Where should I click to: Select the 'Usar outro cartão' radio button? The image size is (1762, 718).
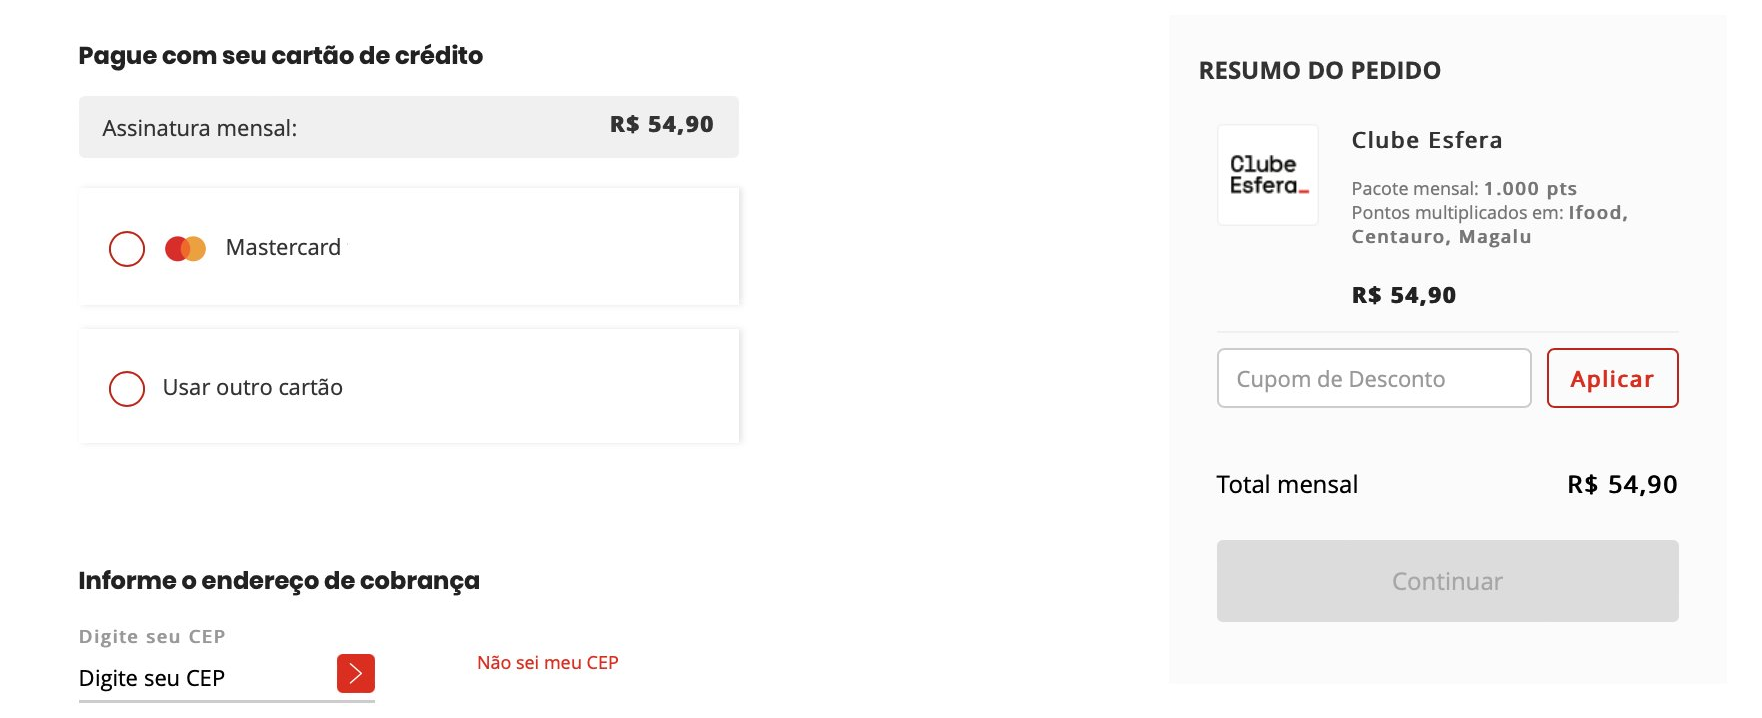click(x=127, y=389)
